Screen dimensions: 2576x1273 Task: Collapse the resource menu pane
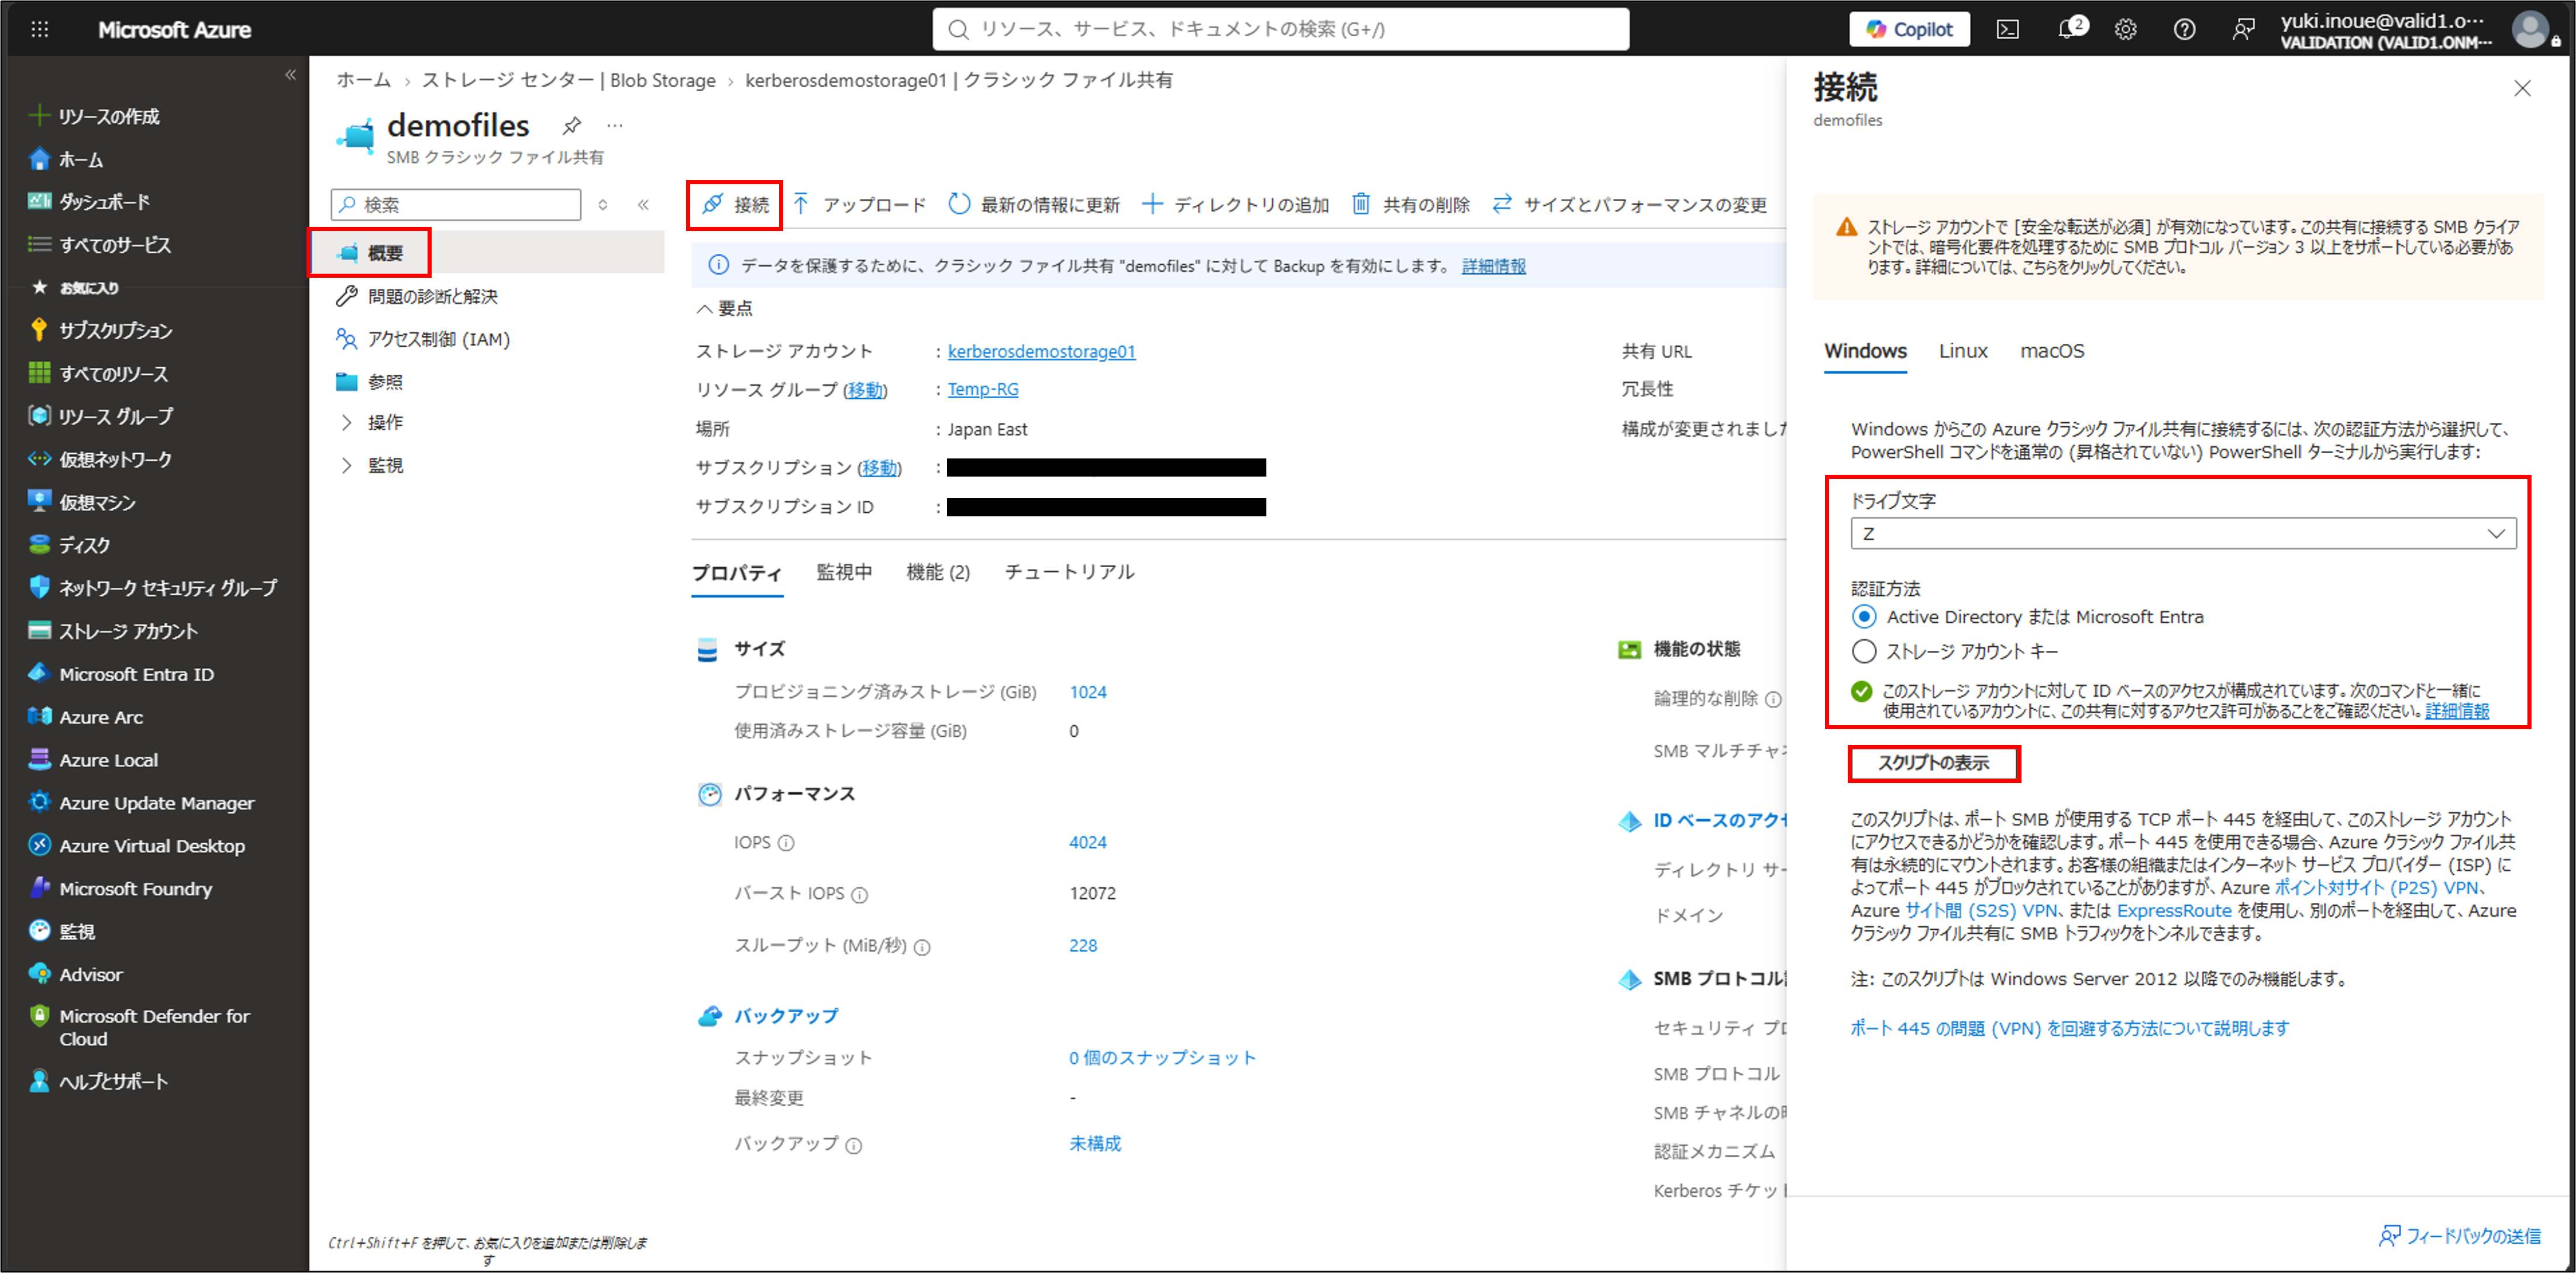pos(644,204)
